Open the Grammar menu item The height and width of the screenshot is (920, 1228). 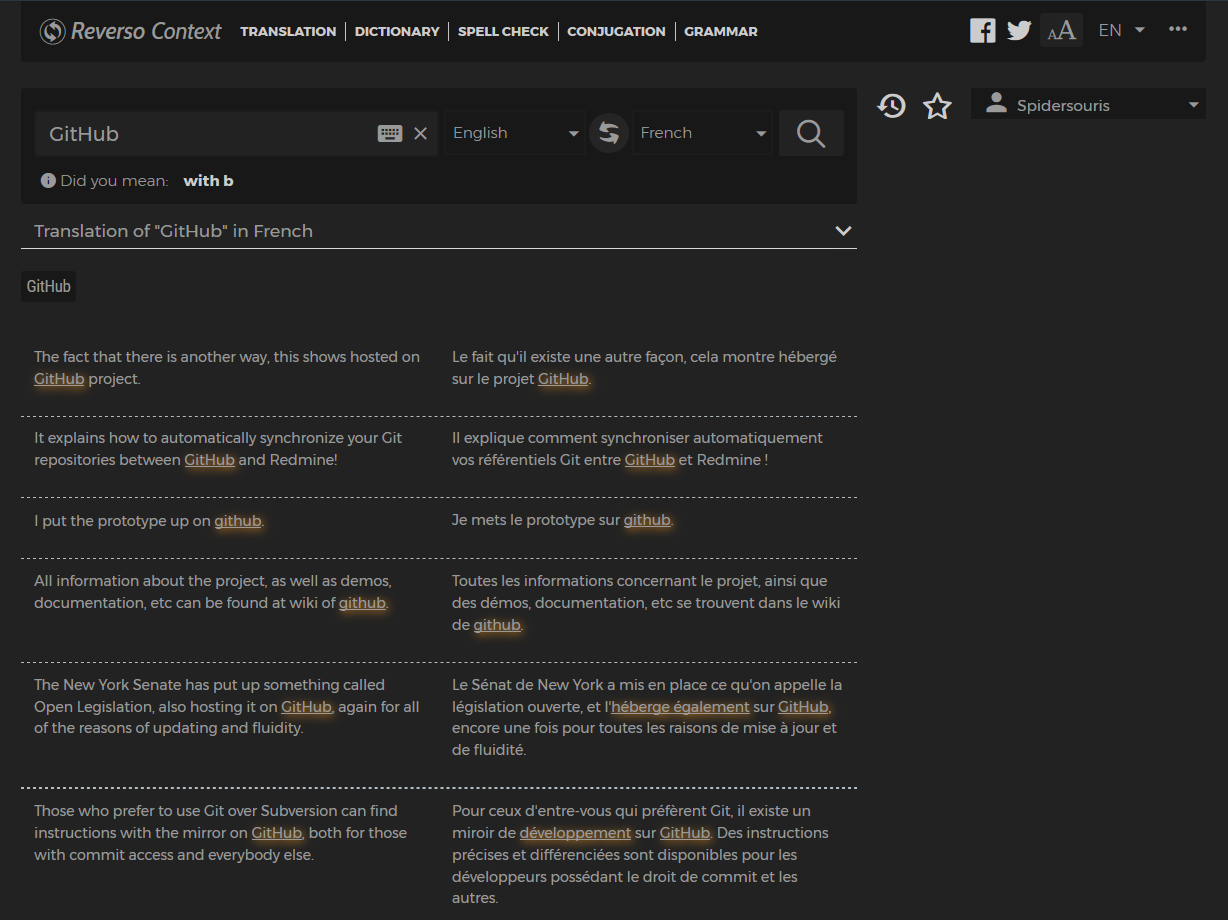click(x=721, y=31)
